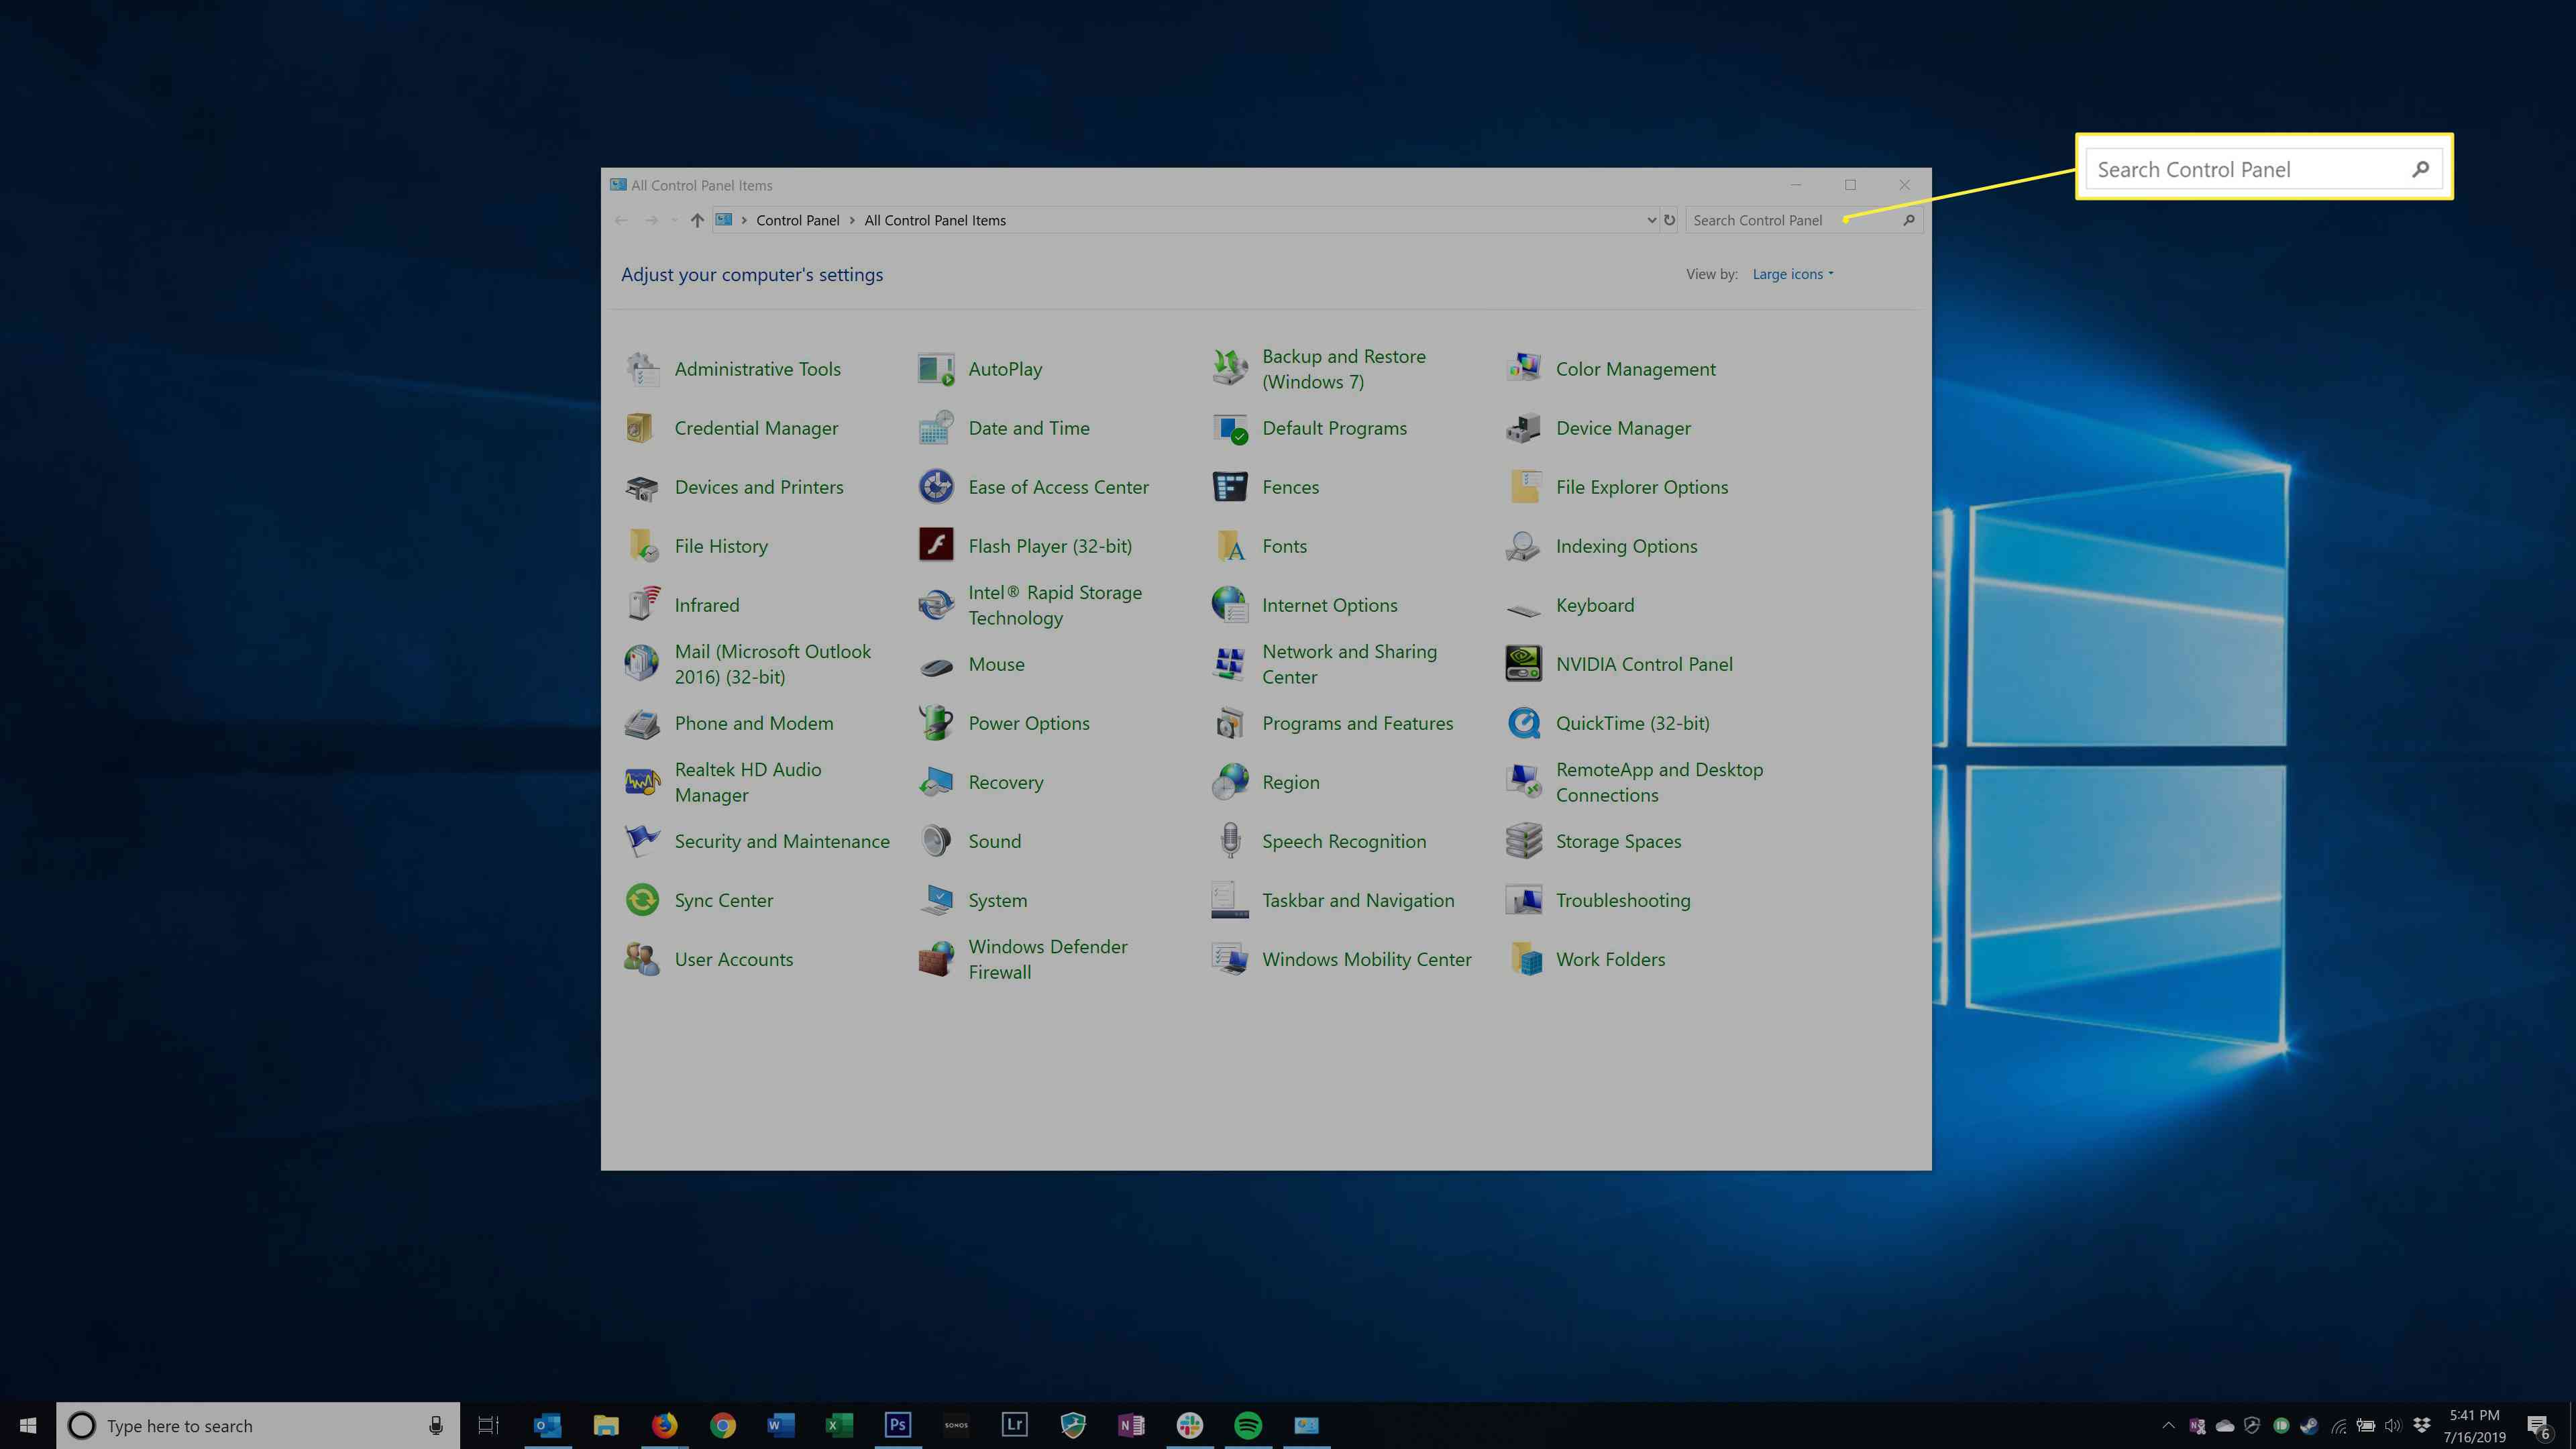Click the Recovery link

pyautogui.click(x=1005, y=782)
